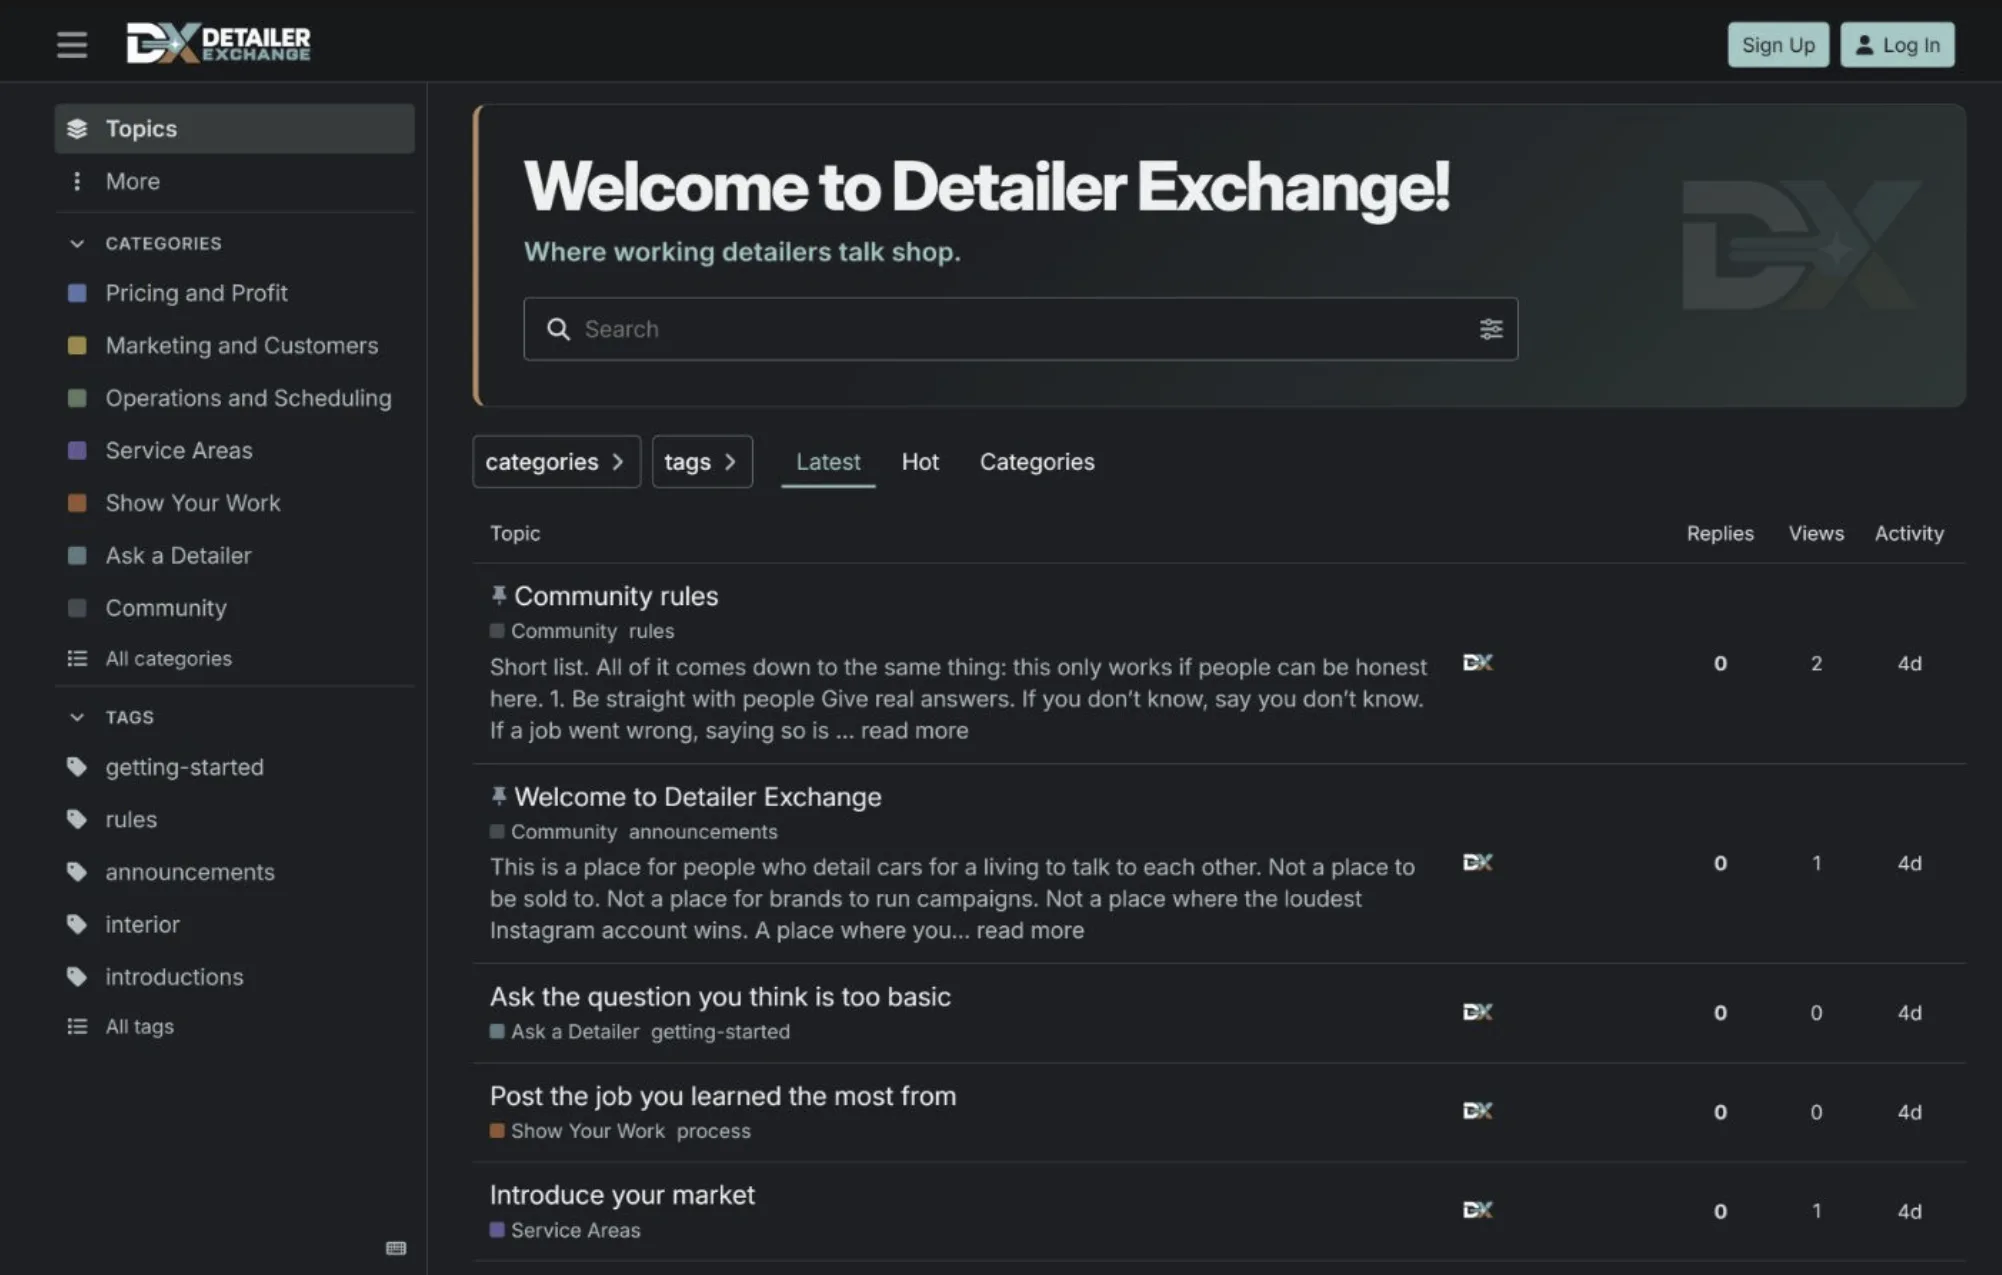
Task: Open Ask the question you think is too basic
Action: pos(720,997)
